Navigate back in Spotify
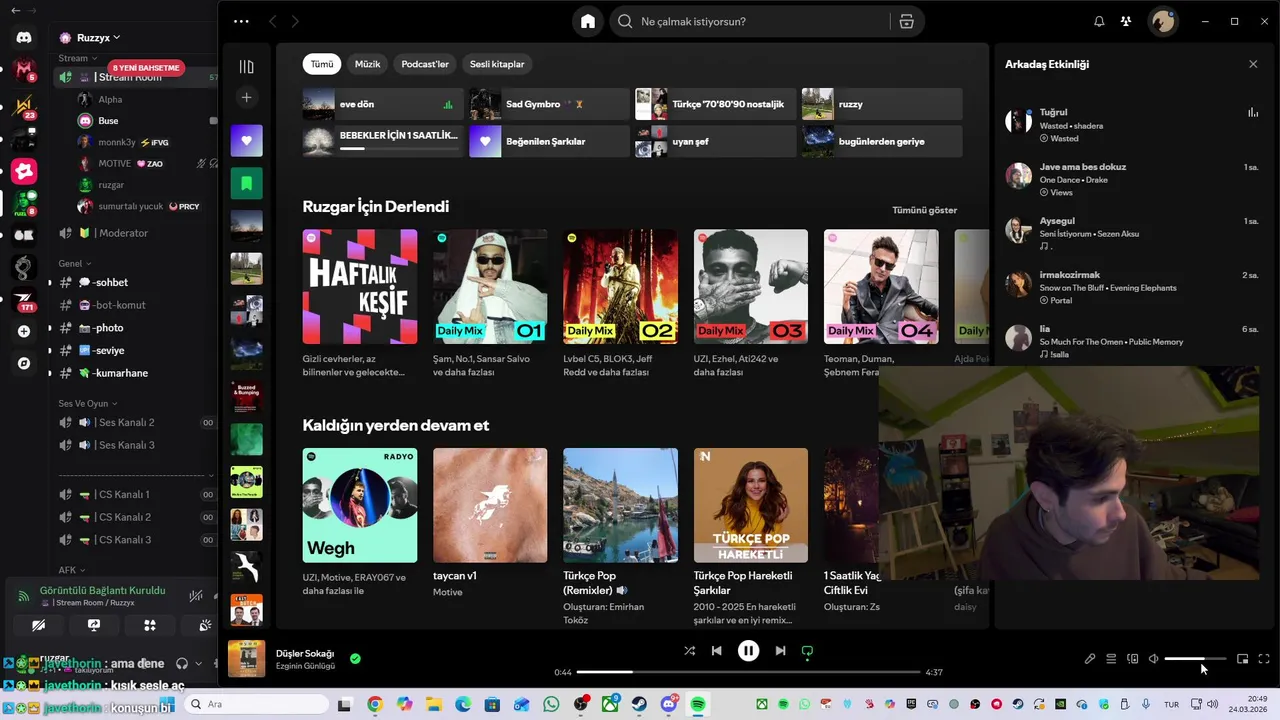Viewport: 1280px width, 720px height. tap(273, 21)
